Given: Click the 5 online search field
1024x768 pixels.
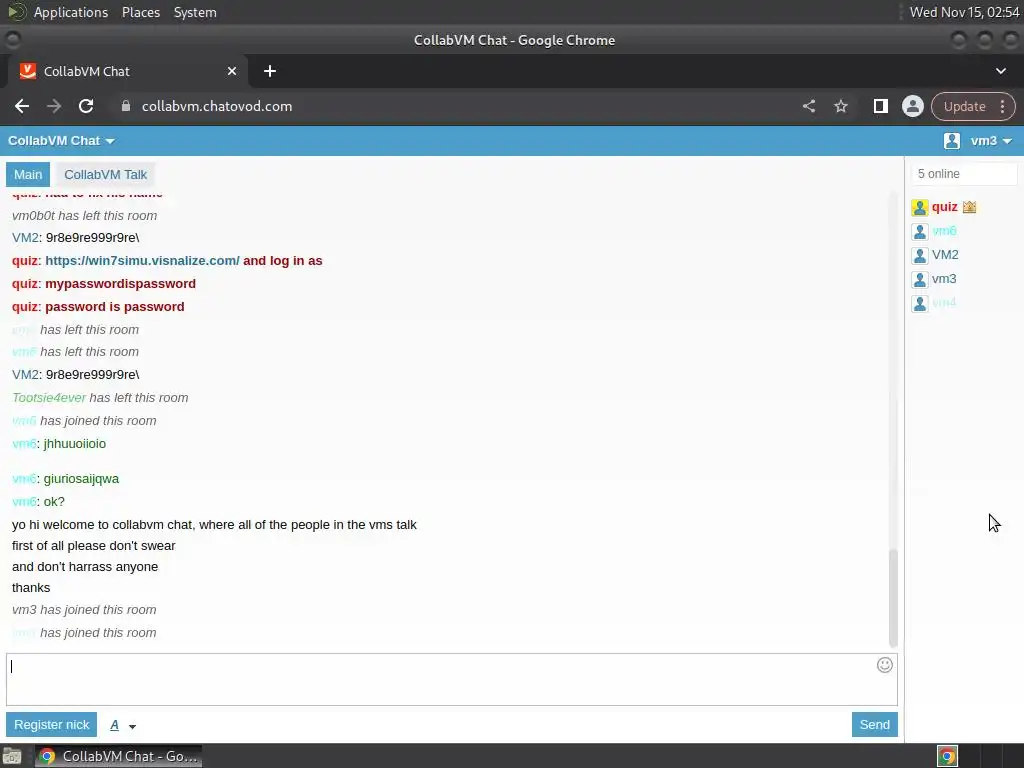Looking at the screenshot, I should (964, 174).
